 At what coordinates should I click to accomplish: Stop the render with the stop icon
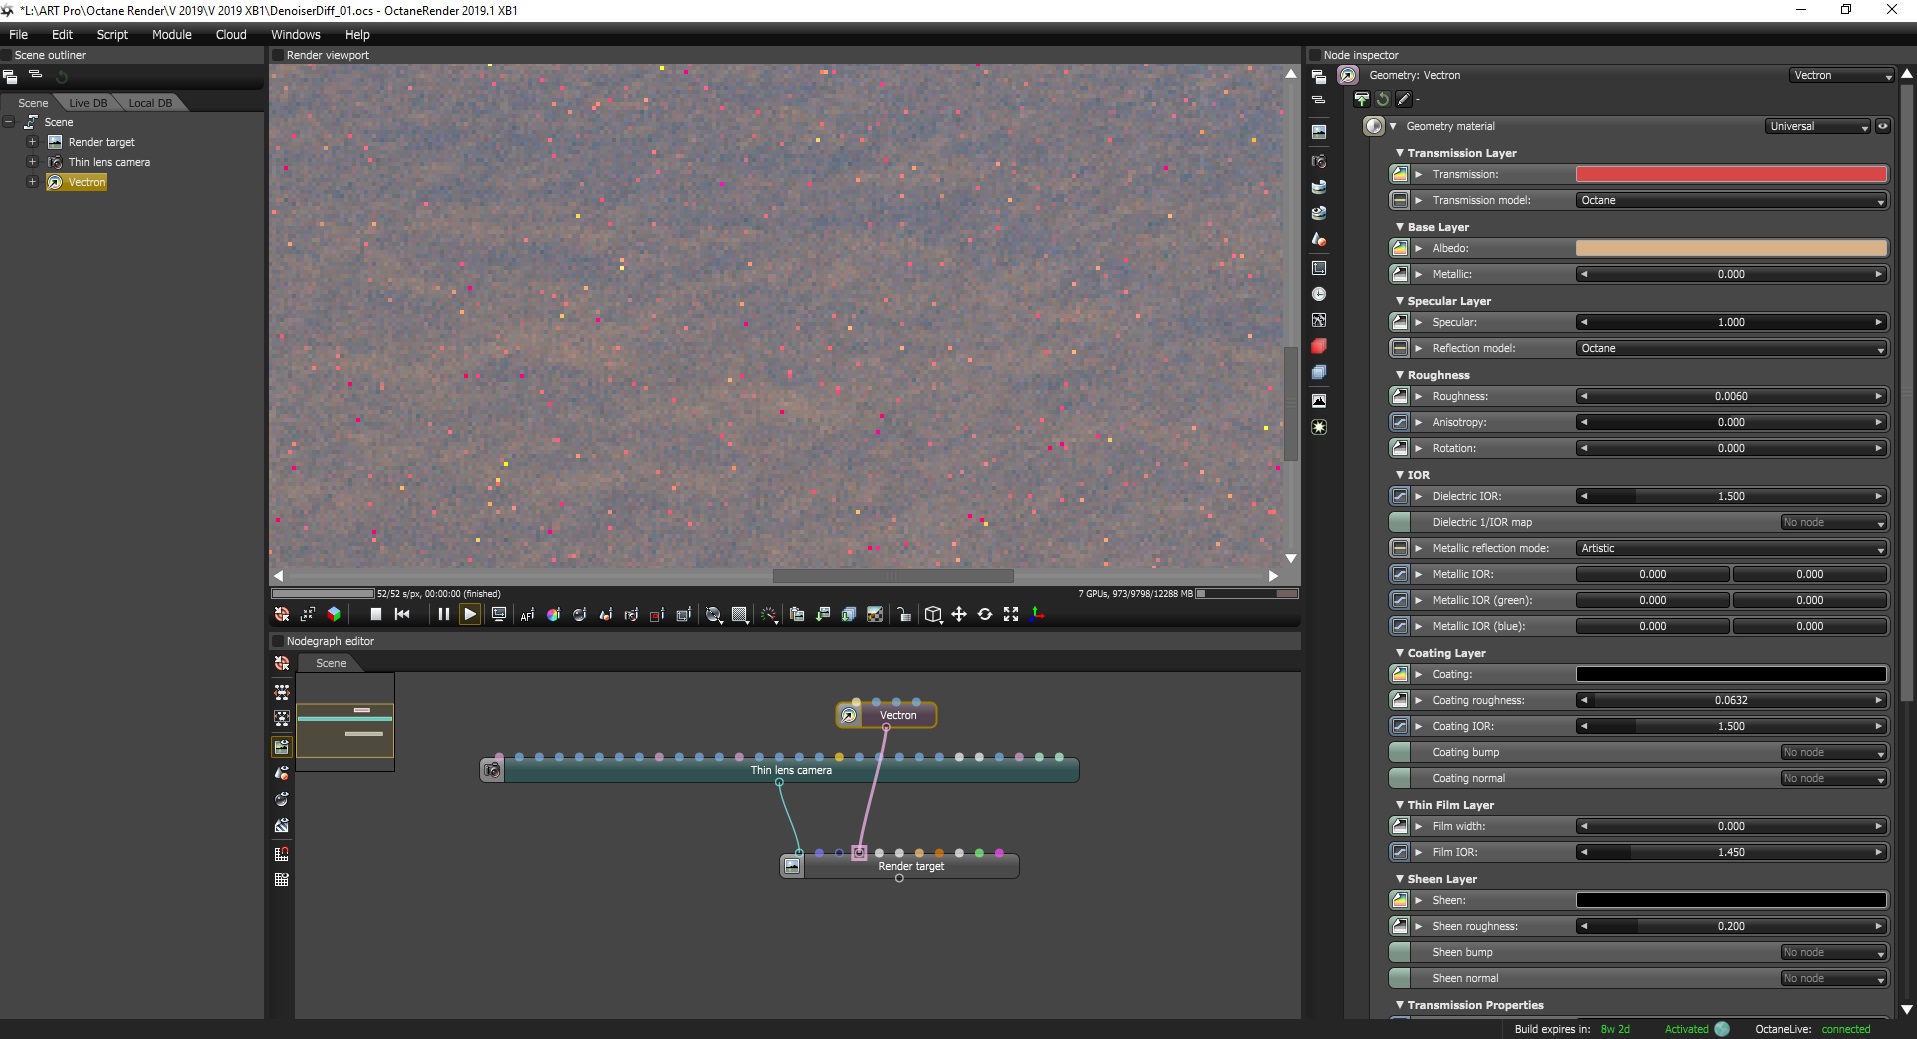click(376, 614)
